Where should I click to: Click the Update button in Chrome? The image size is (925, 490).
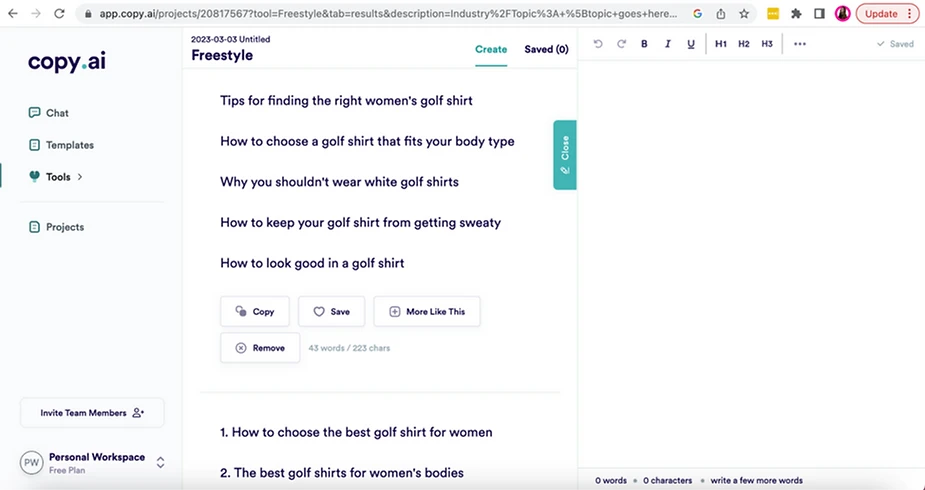(x=887, y=14)
